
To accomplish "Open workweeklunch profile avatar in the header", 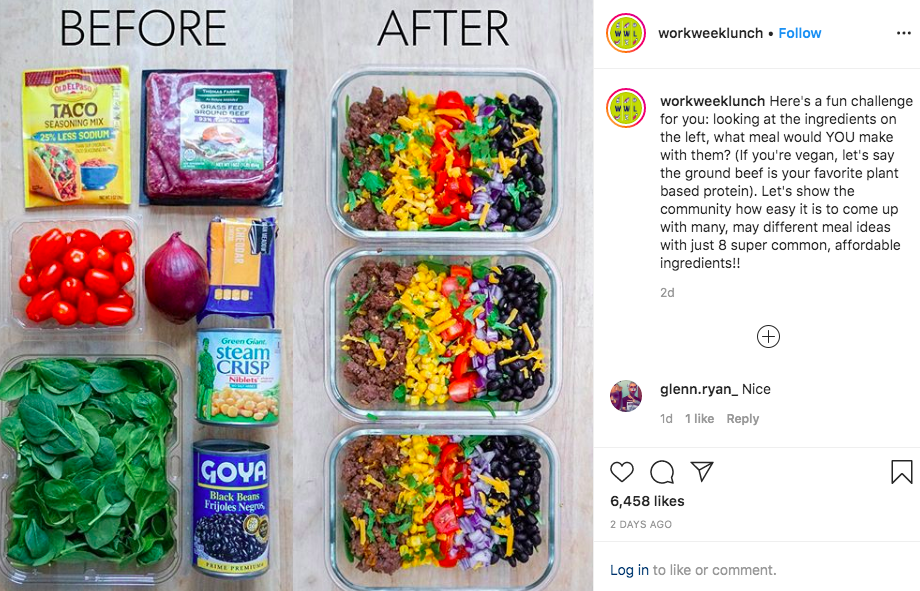I will coord(626,33).
